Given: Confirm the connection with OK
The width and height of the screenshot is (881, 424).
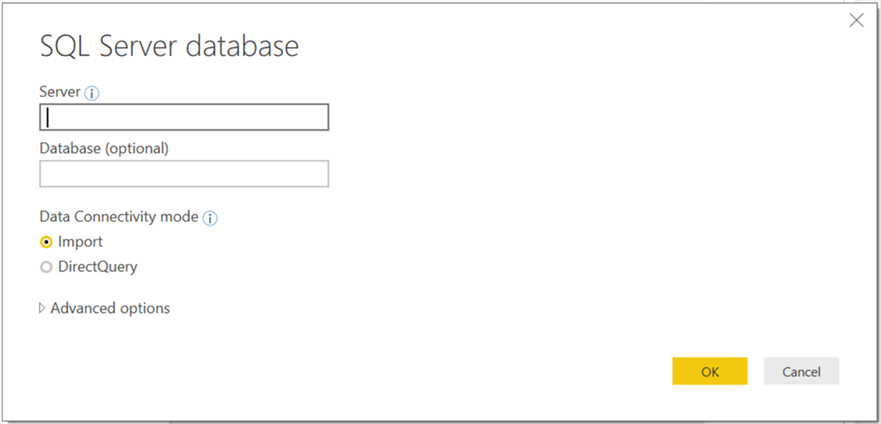Looking at the screenshot, I should (709, 371).
